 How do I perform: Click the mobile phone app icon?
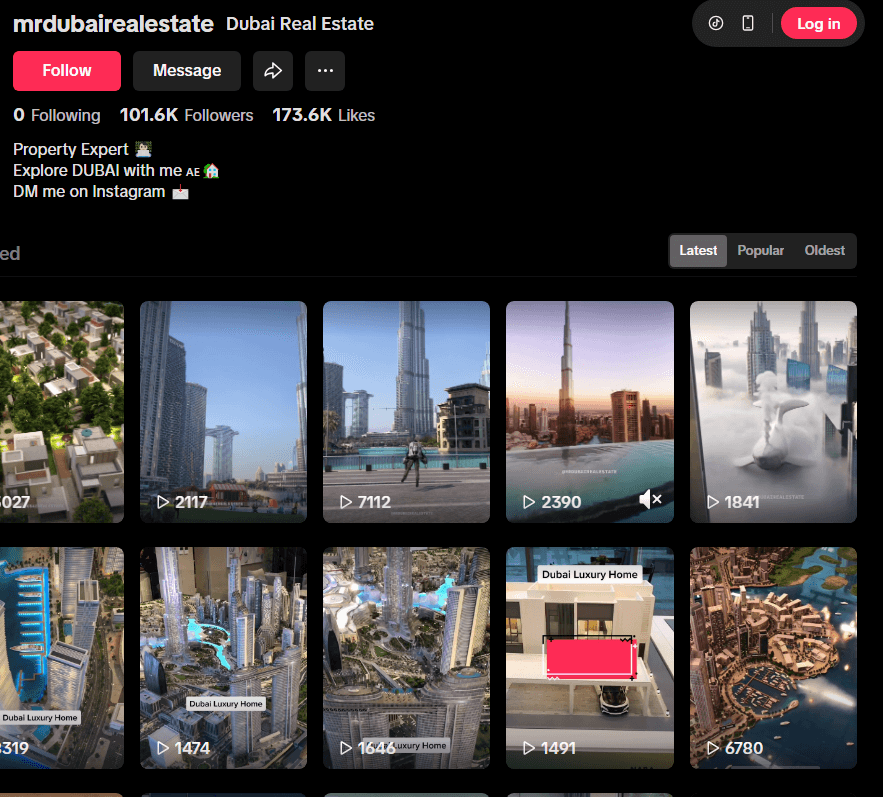(748, 23)
